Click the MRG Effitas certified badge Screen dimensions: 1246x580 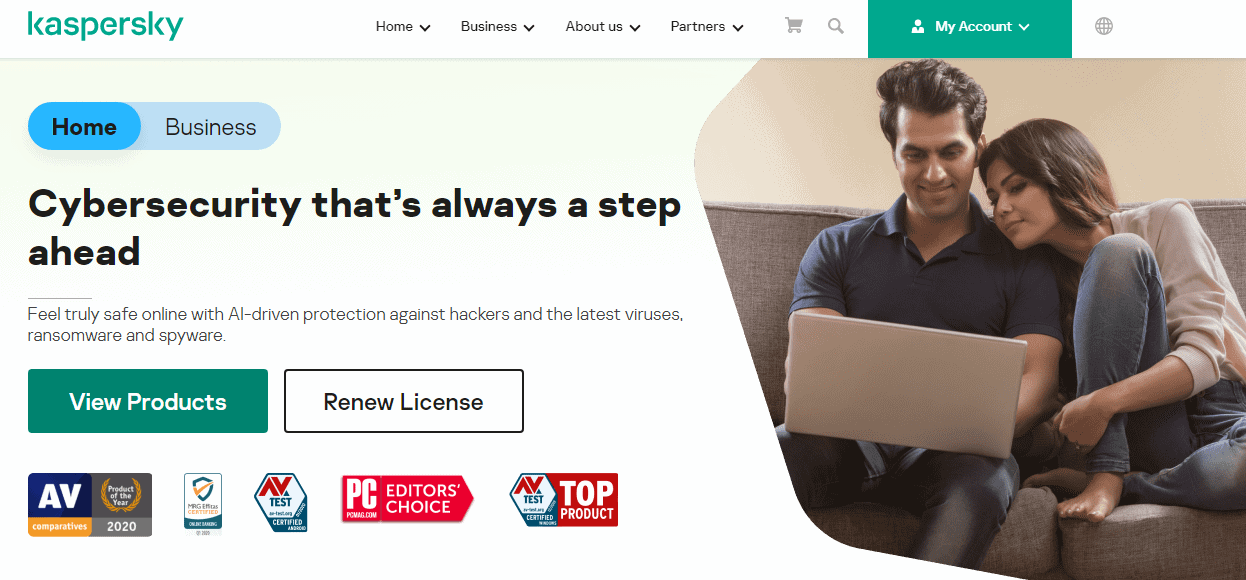(203, 503)
